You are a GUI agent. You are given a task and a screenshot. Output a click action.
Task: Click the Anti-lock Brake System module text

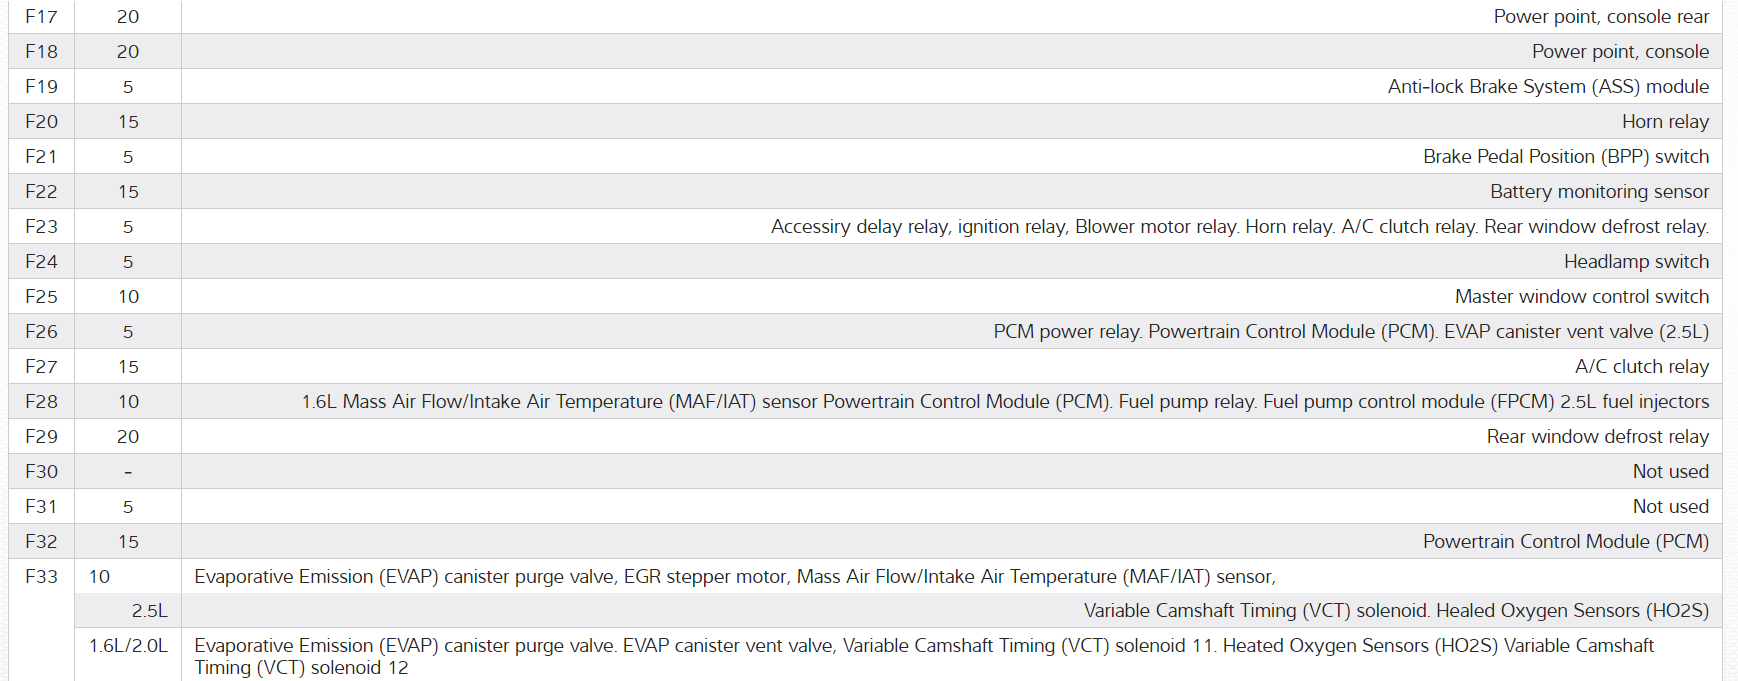pyautogui.click(x=1547, y=87)
